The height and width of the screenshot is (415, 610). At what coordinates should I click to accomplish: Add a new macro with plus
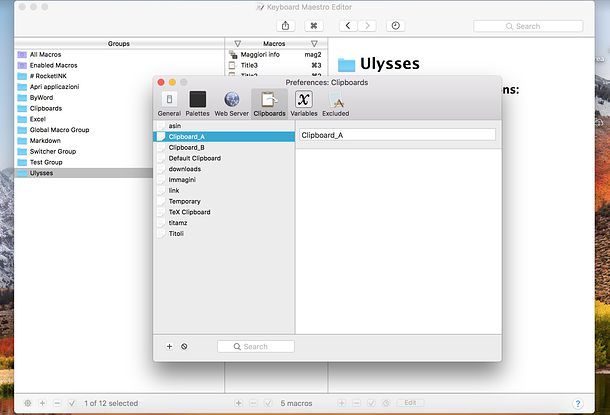coord(238,403)
